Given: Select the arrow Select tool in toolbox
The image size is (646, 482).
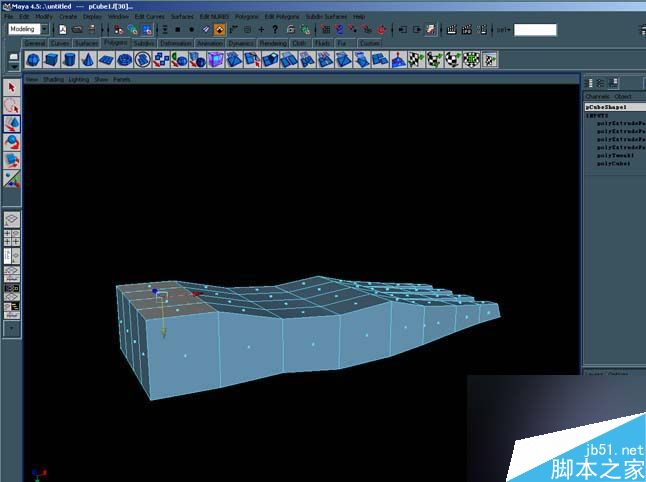Looking at the screenshot, I should pos(12,87).
